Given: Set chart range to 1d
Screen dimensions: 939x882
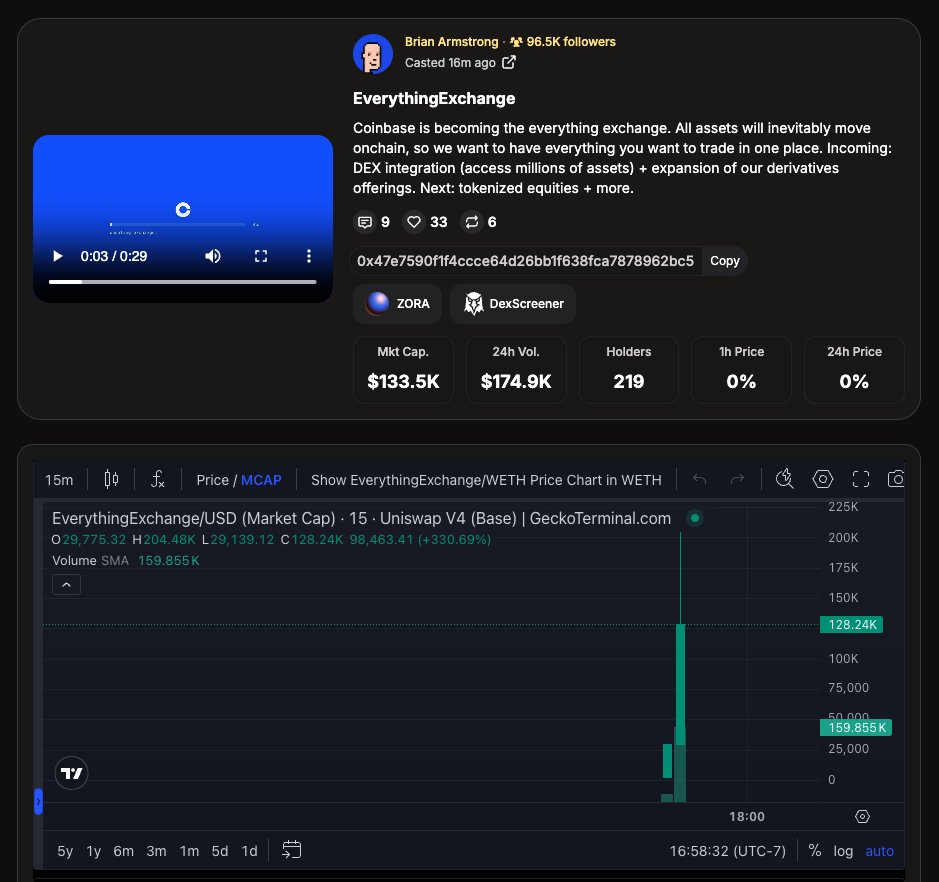Looking at the screenshot, I should tap(249, 851).
